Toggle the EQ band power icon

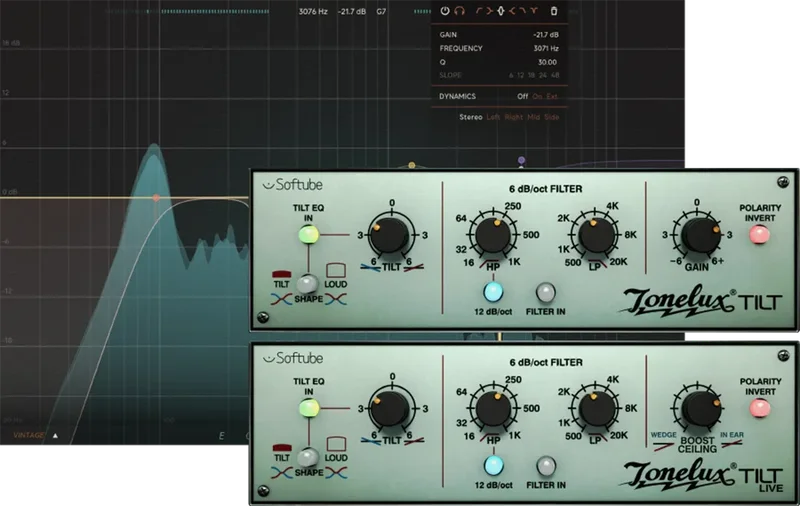(x=445, y=11)
